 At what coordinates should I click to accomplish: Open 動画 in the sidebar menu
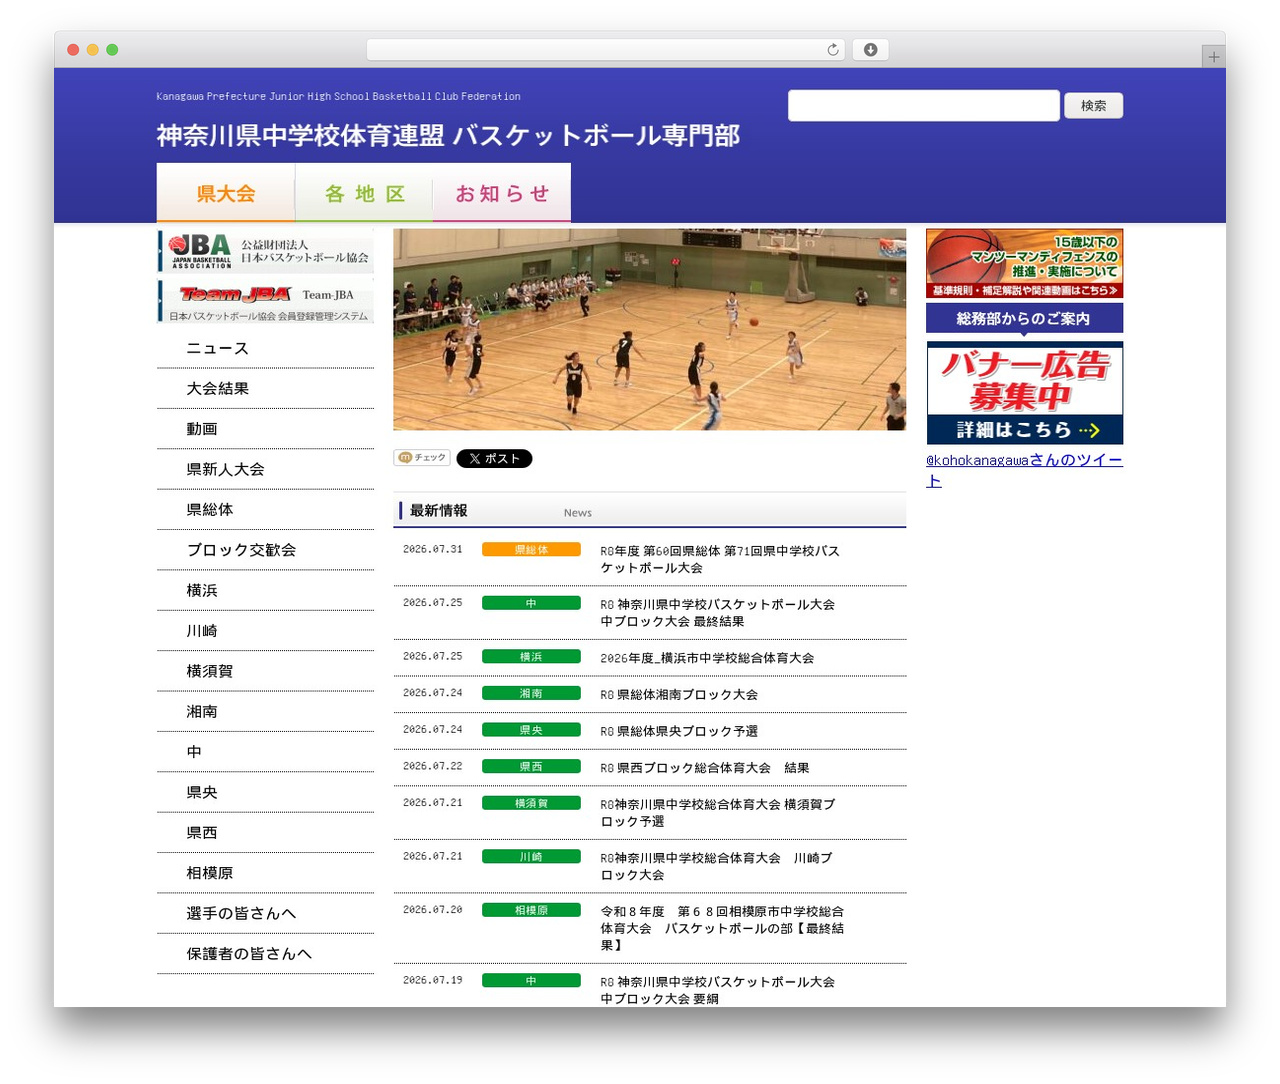point(265,429)
